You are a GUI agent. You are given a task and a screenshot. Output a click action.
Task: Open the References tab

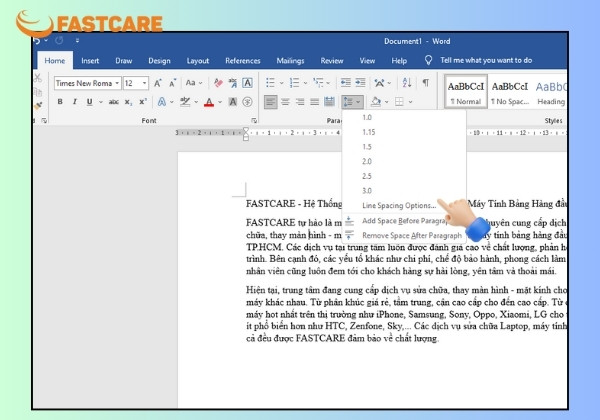pyautogui.click(x=243, y=61)
